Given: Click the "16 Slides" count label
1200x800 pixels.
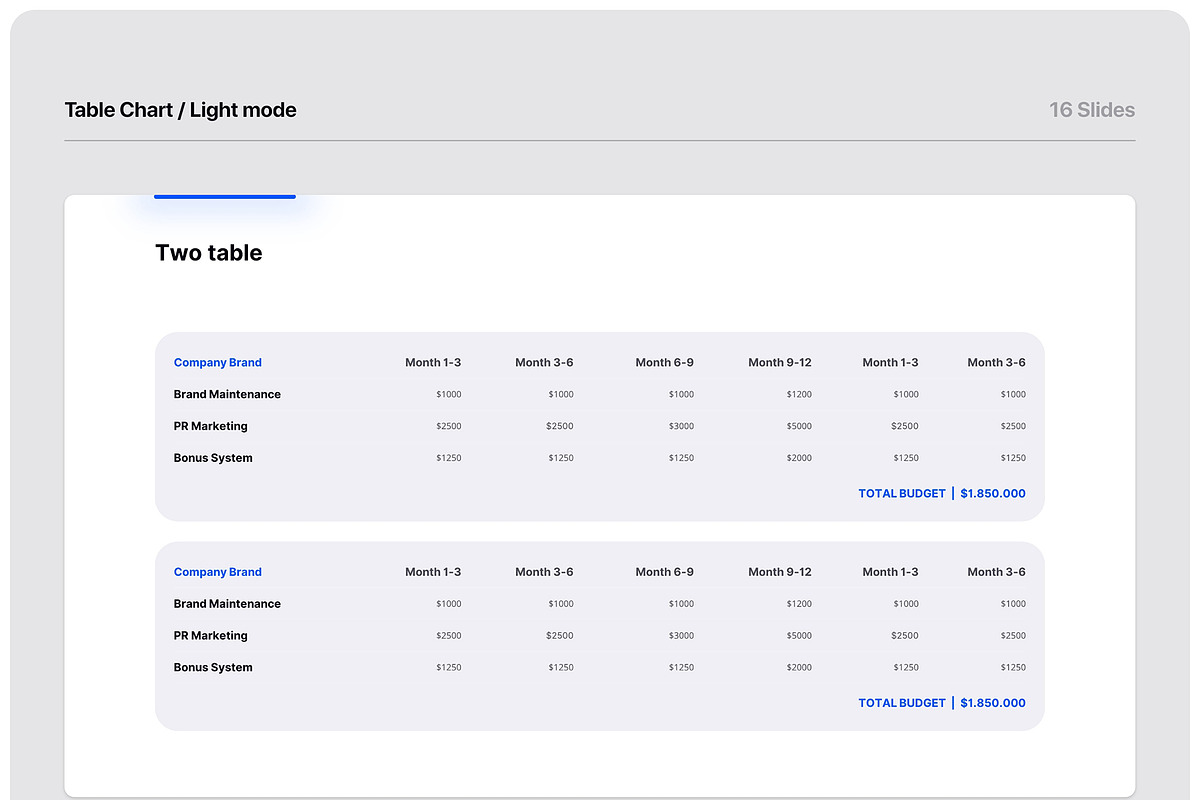Looking at the screenshot, I should coord(1092,110).
